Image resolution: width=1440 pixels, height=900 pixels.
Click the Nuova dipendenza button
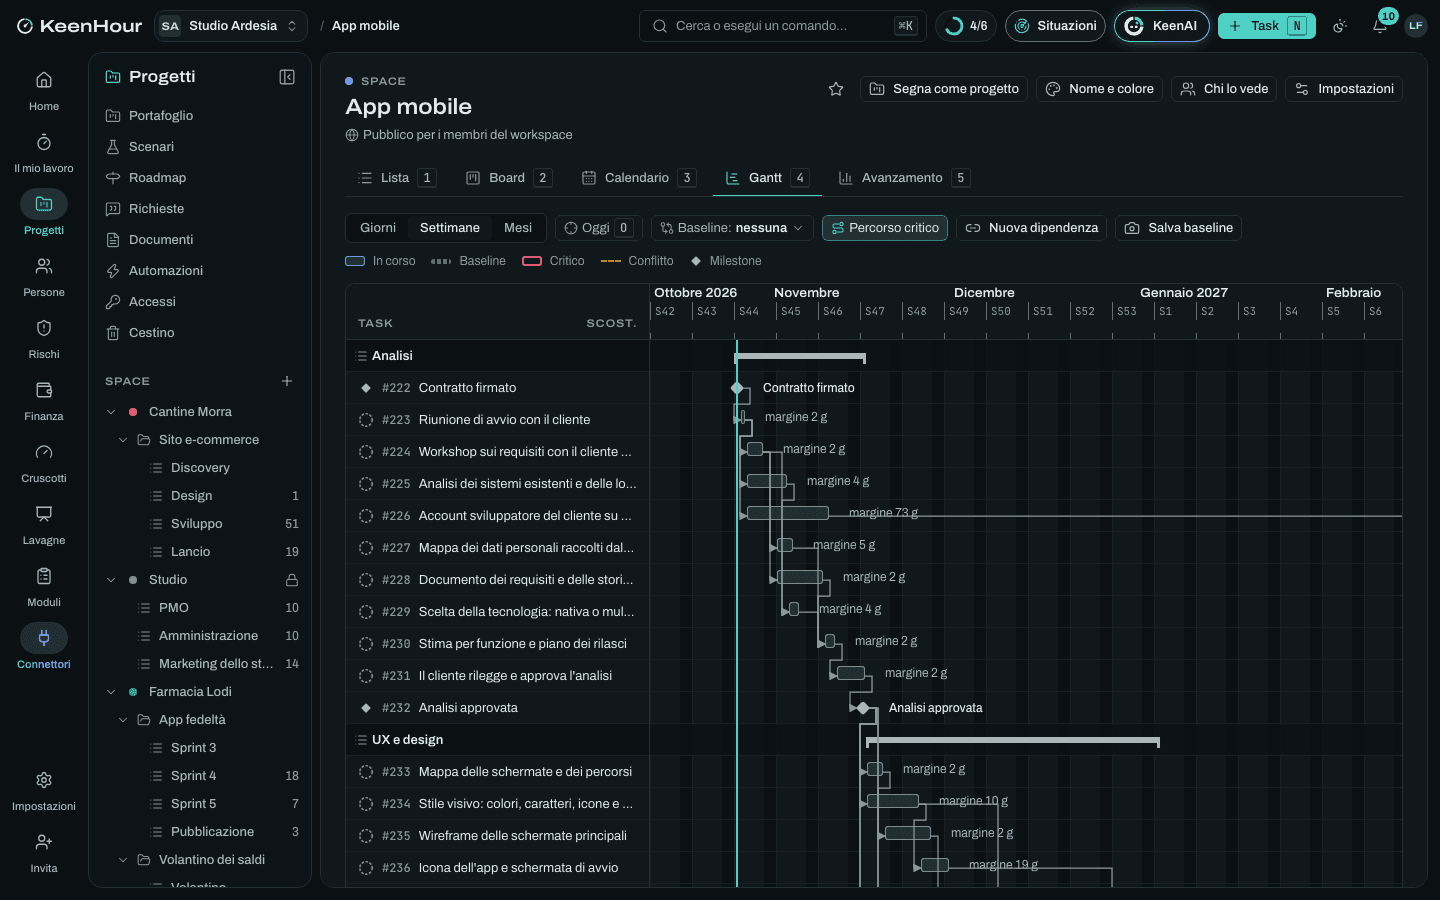tap(1032, 228)
